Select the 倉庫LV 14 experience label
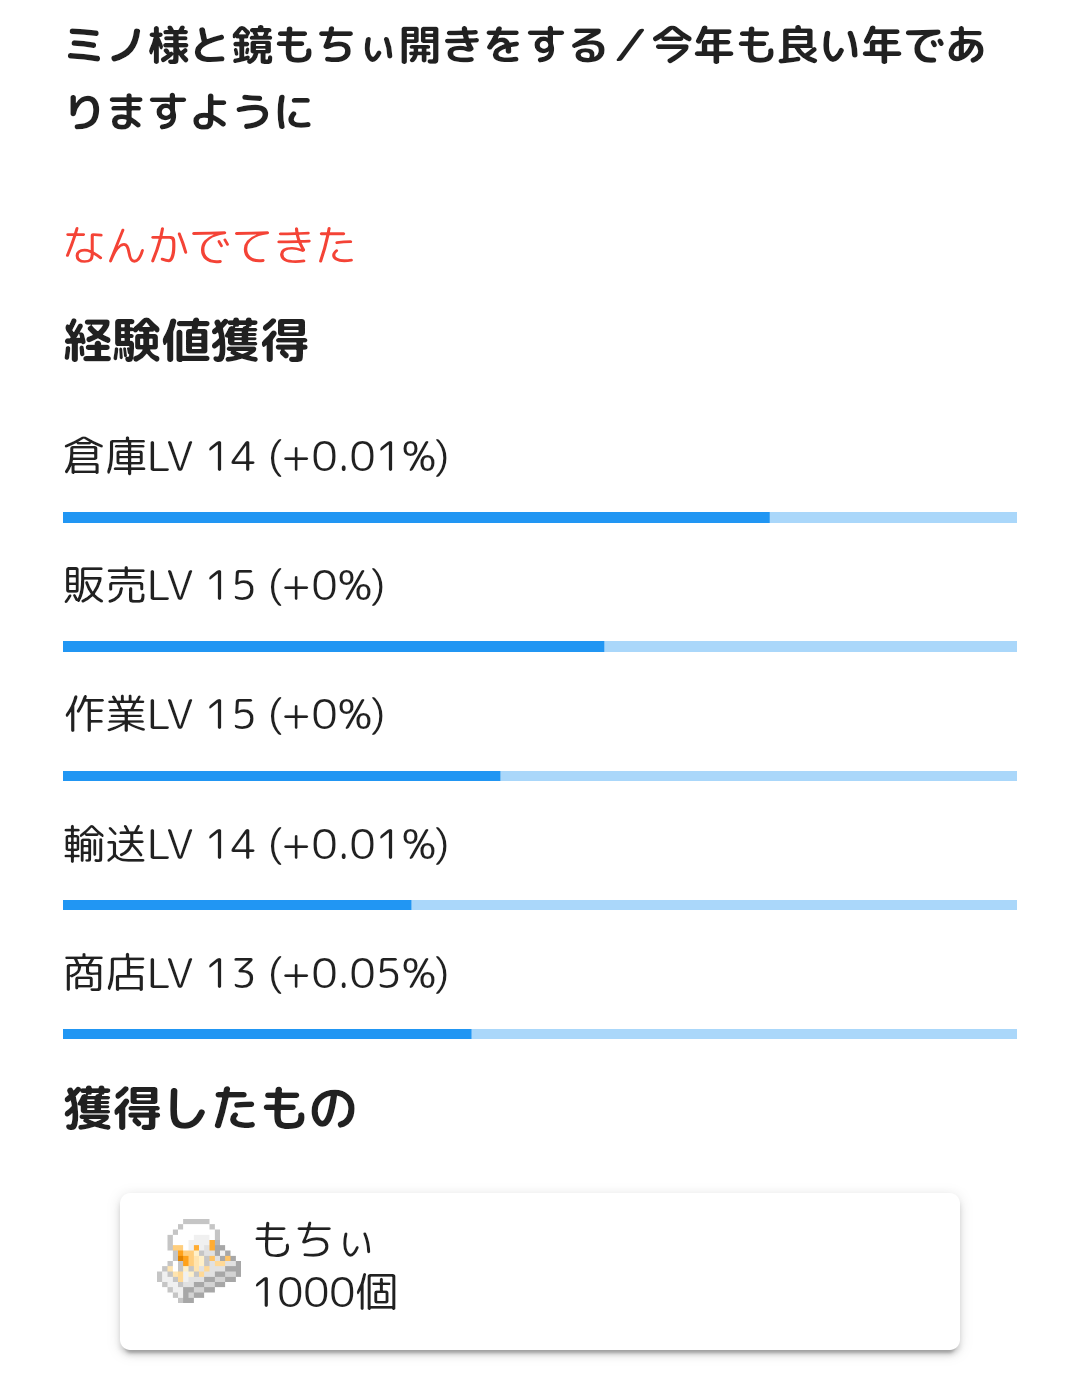The width and height of the screenshot is (1080, 1397). pyautogui.click(x=256, y=457)
